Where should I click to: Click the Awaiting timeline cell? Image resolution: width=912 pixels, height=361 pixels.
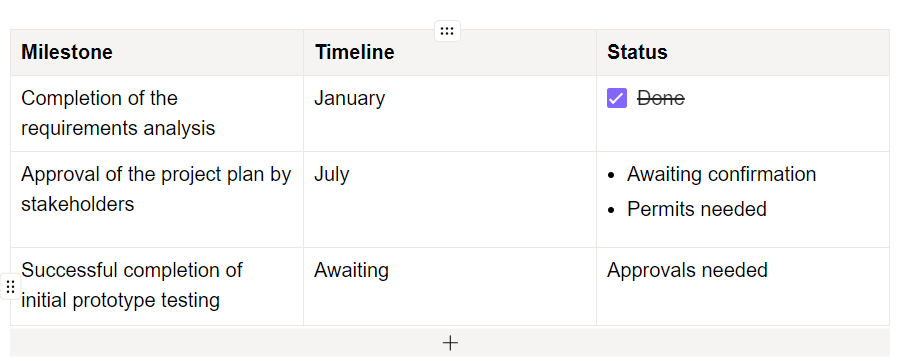[450, 287]
